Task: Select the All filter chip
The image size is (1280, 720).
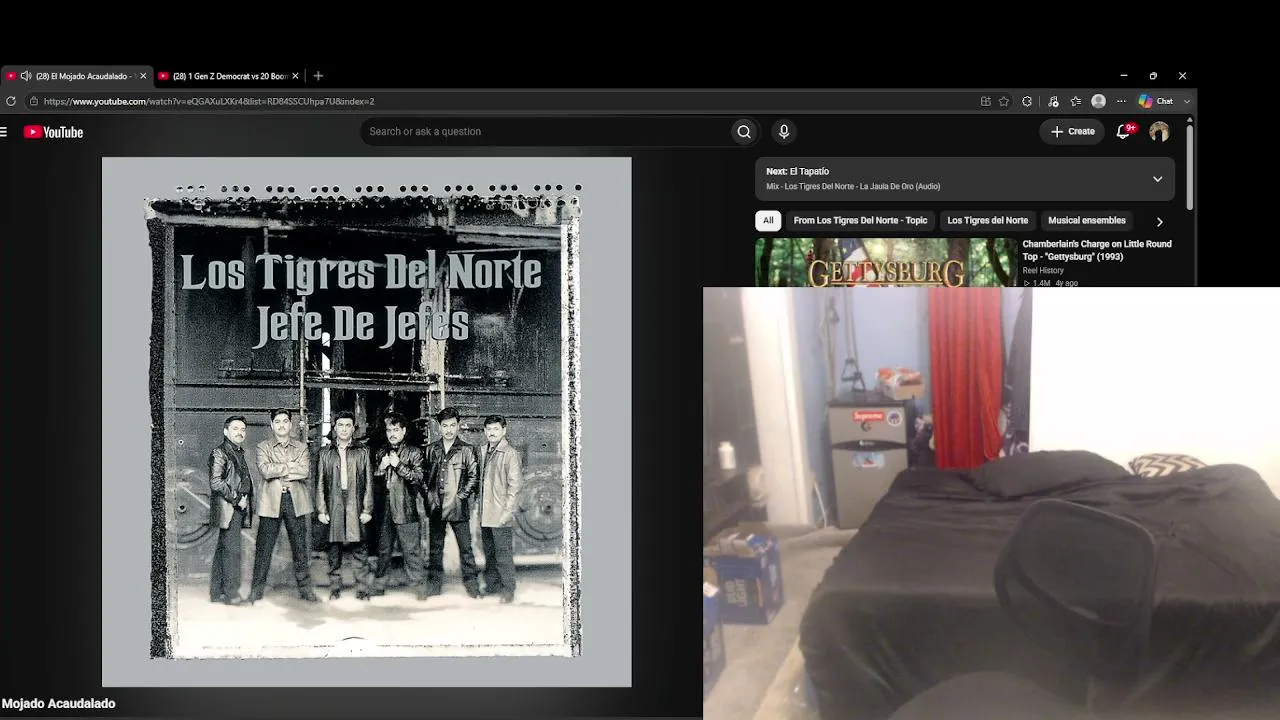Action: pyautogui.click(x=768, y=220)
